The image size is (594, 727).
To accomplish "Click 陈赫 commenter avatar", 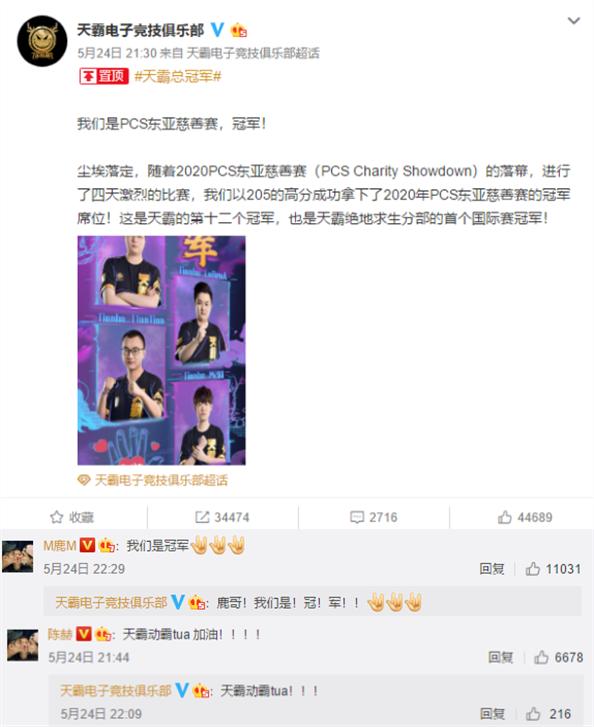I will tap(22, 645).
